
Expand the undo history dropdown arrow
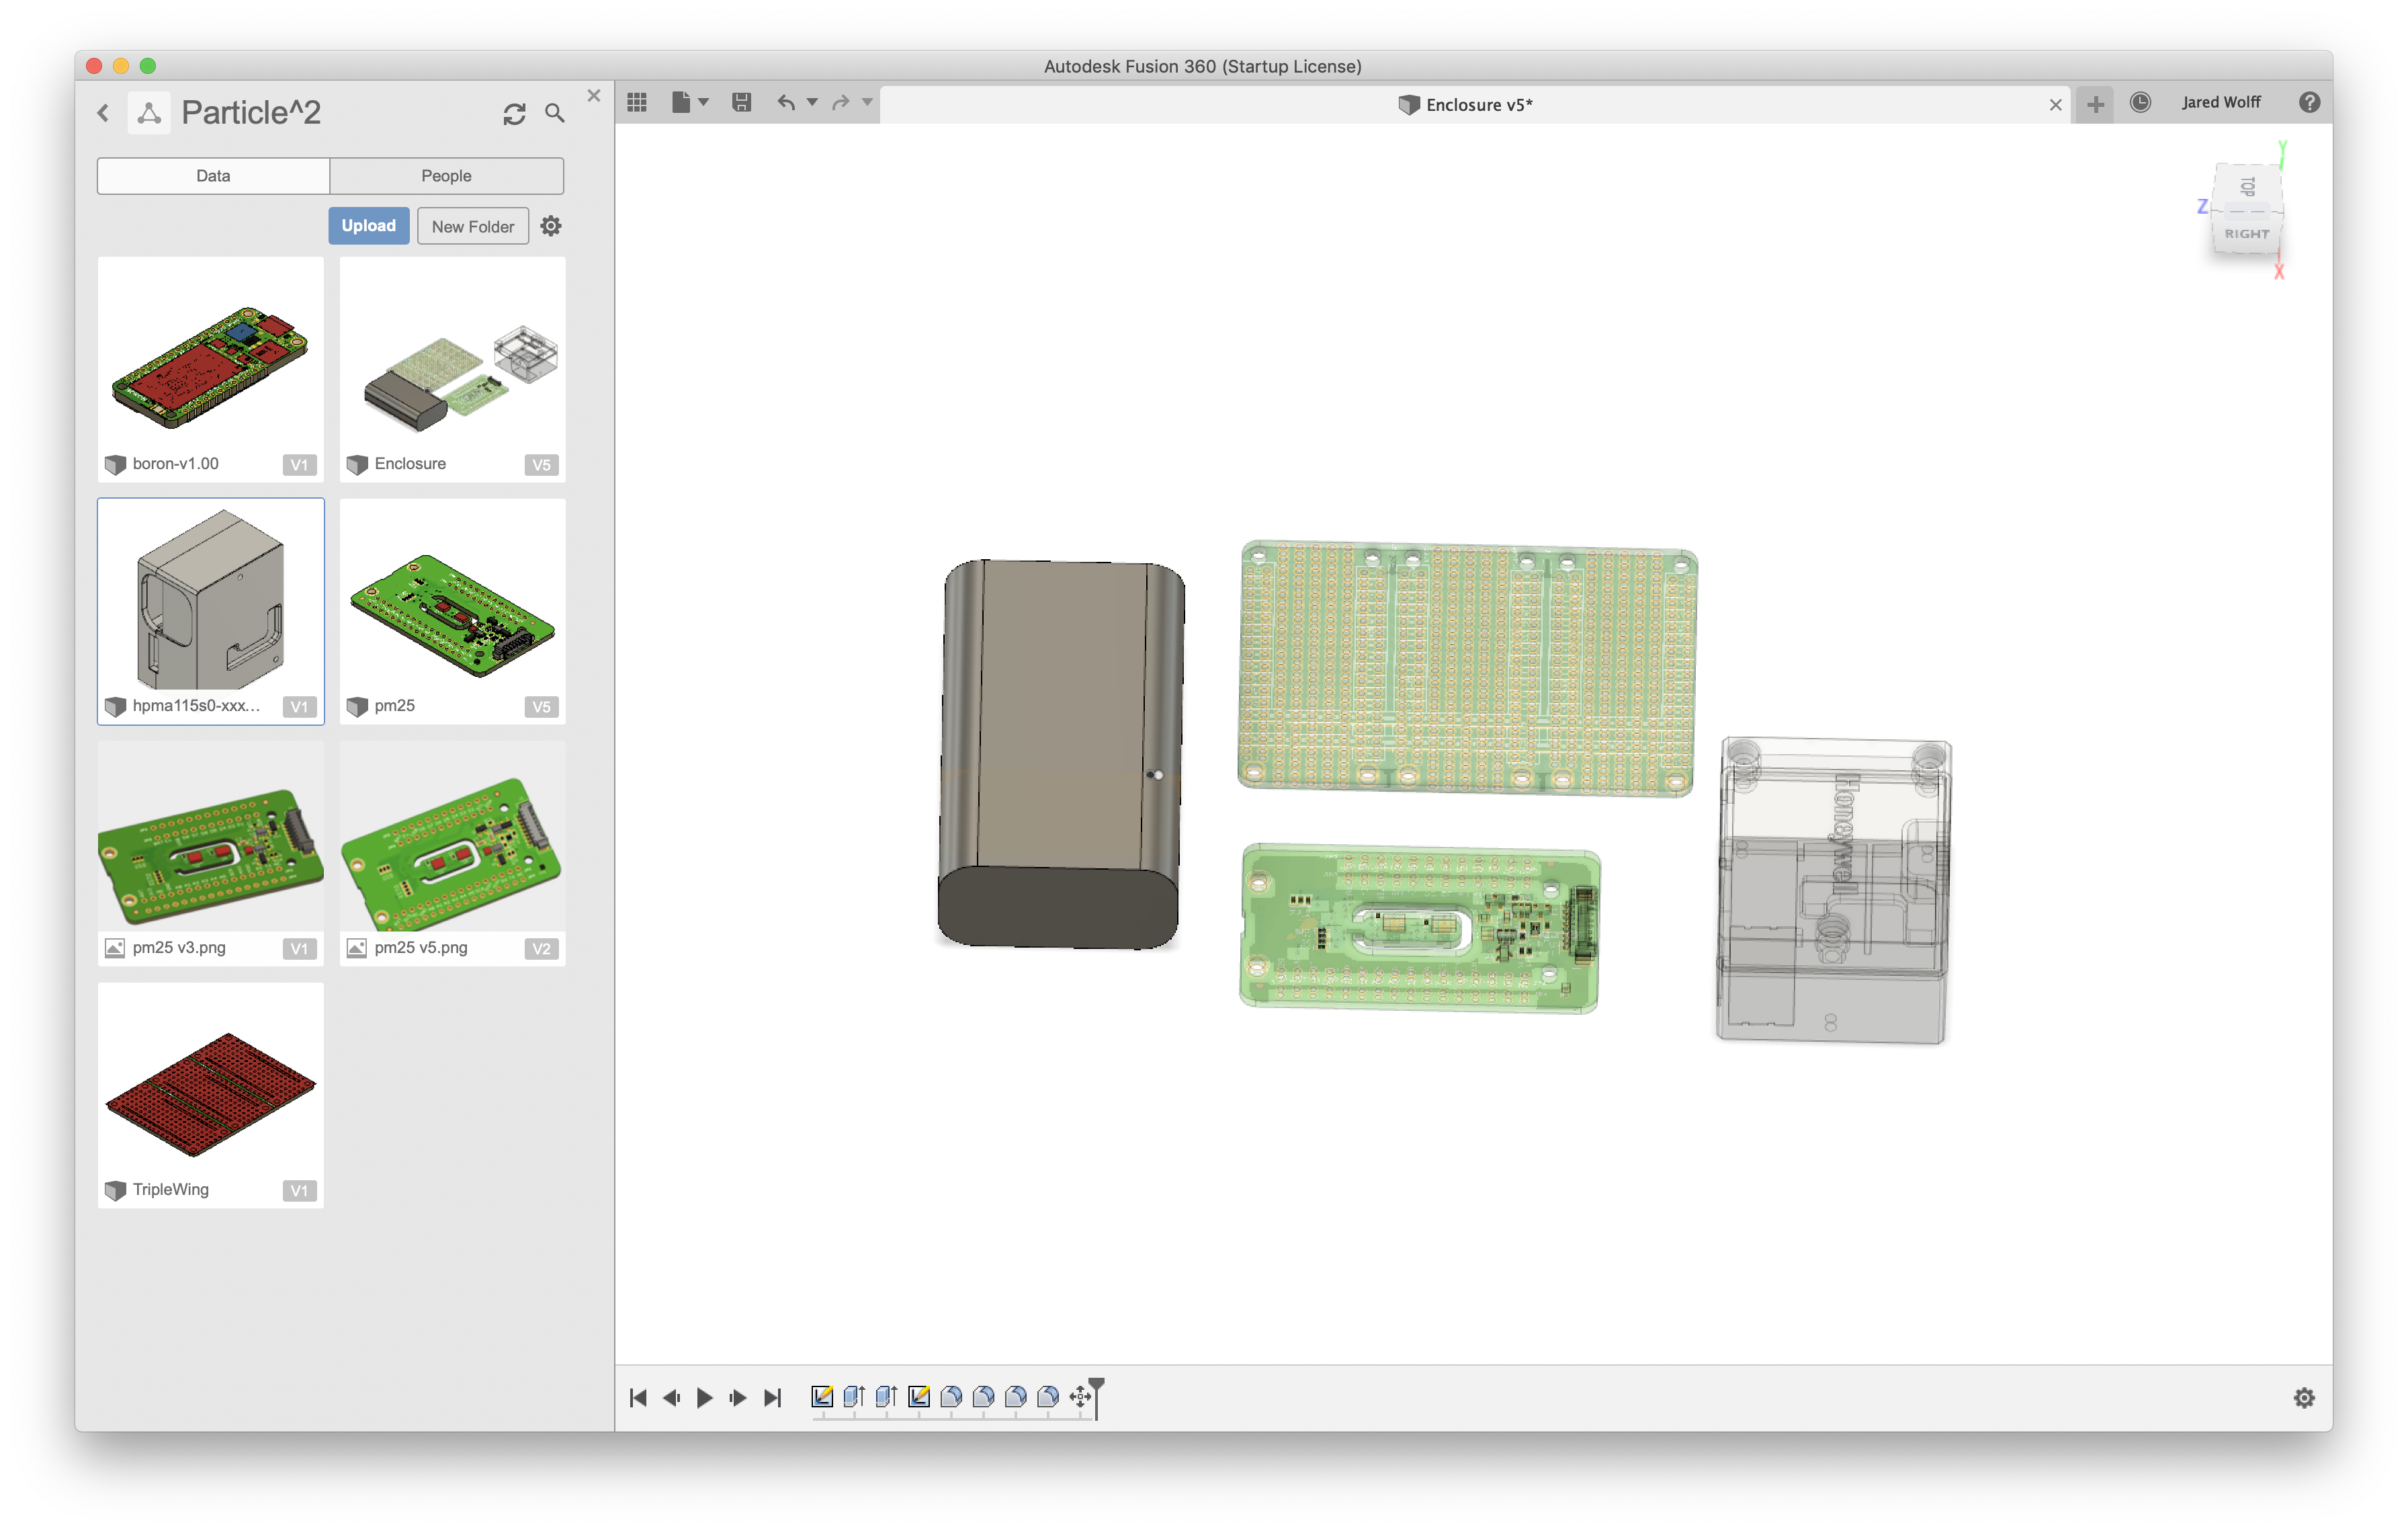pos(812,102)
